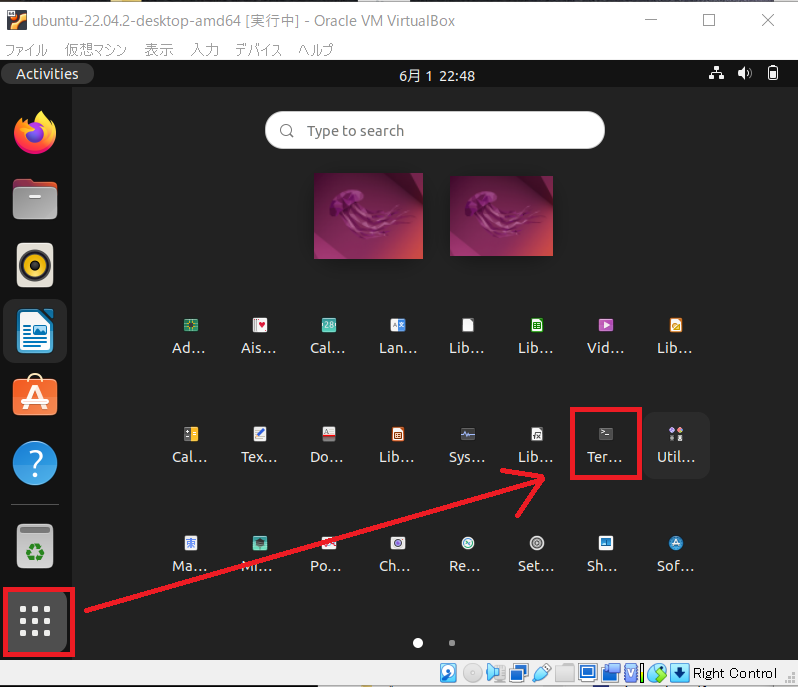Click the Activities button
This screenshot has width=798, height=687.
coord(47,74)
